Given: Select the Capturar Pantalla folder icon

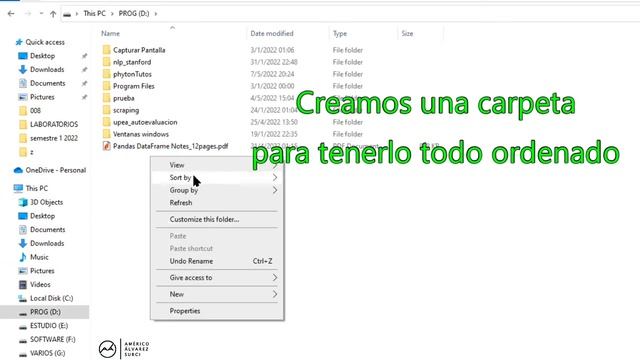Looking at the screenshot, I should pos(107,50).
